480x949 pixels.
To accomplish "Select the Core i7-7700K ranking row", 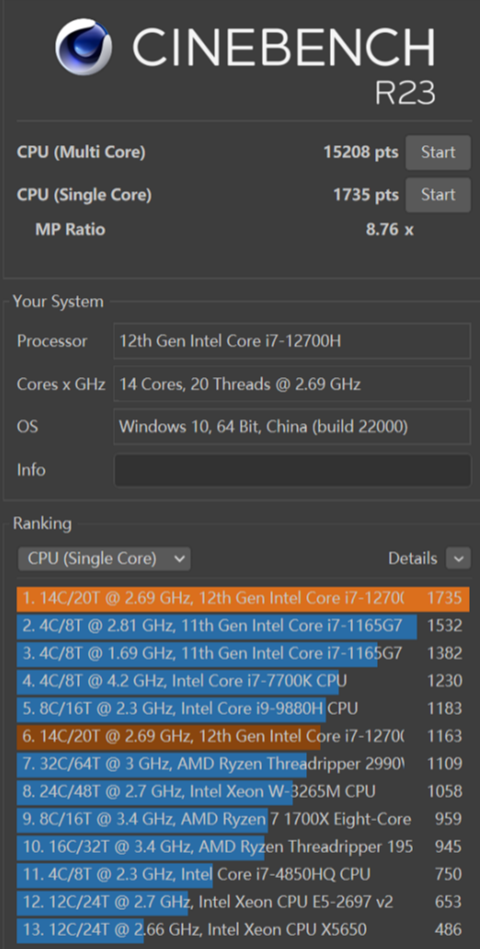I will tap(243, 681).
